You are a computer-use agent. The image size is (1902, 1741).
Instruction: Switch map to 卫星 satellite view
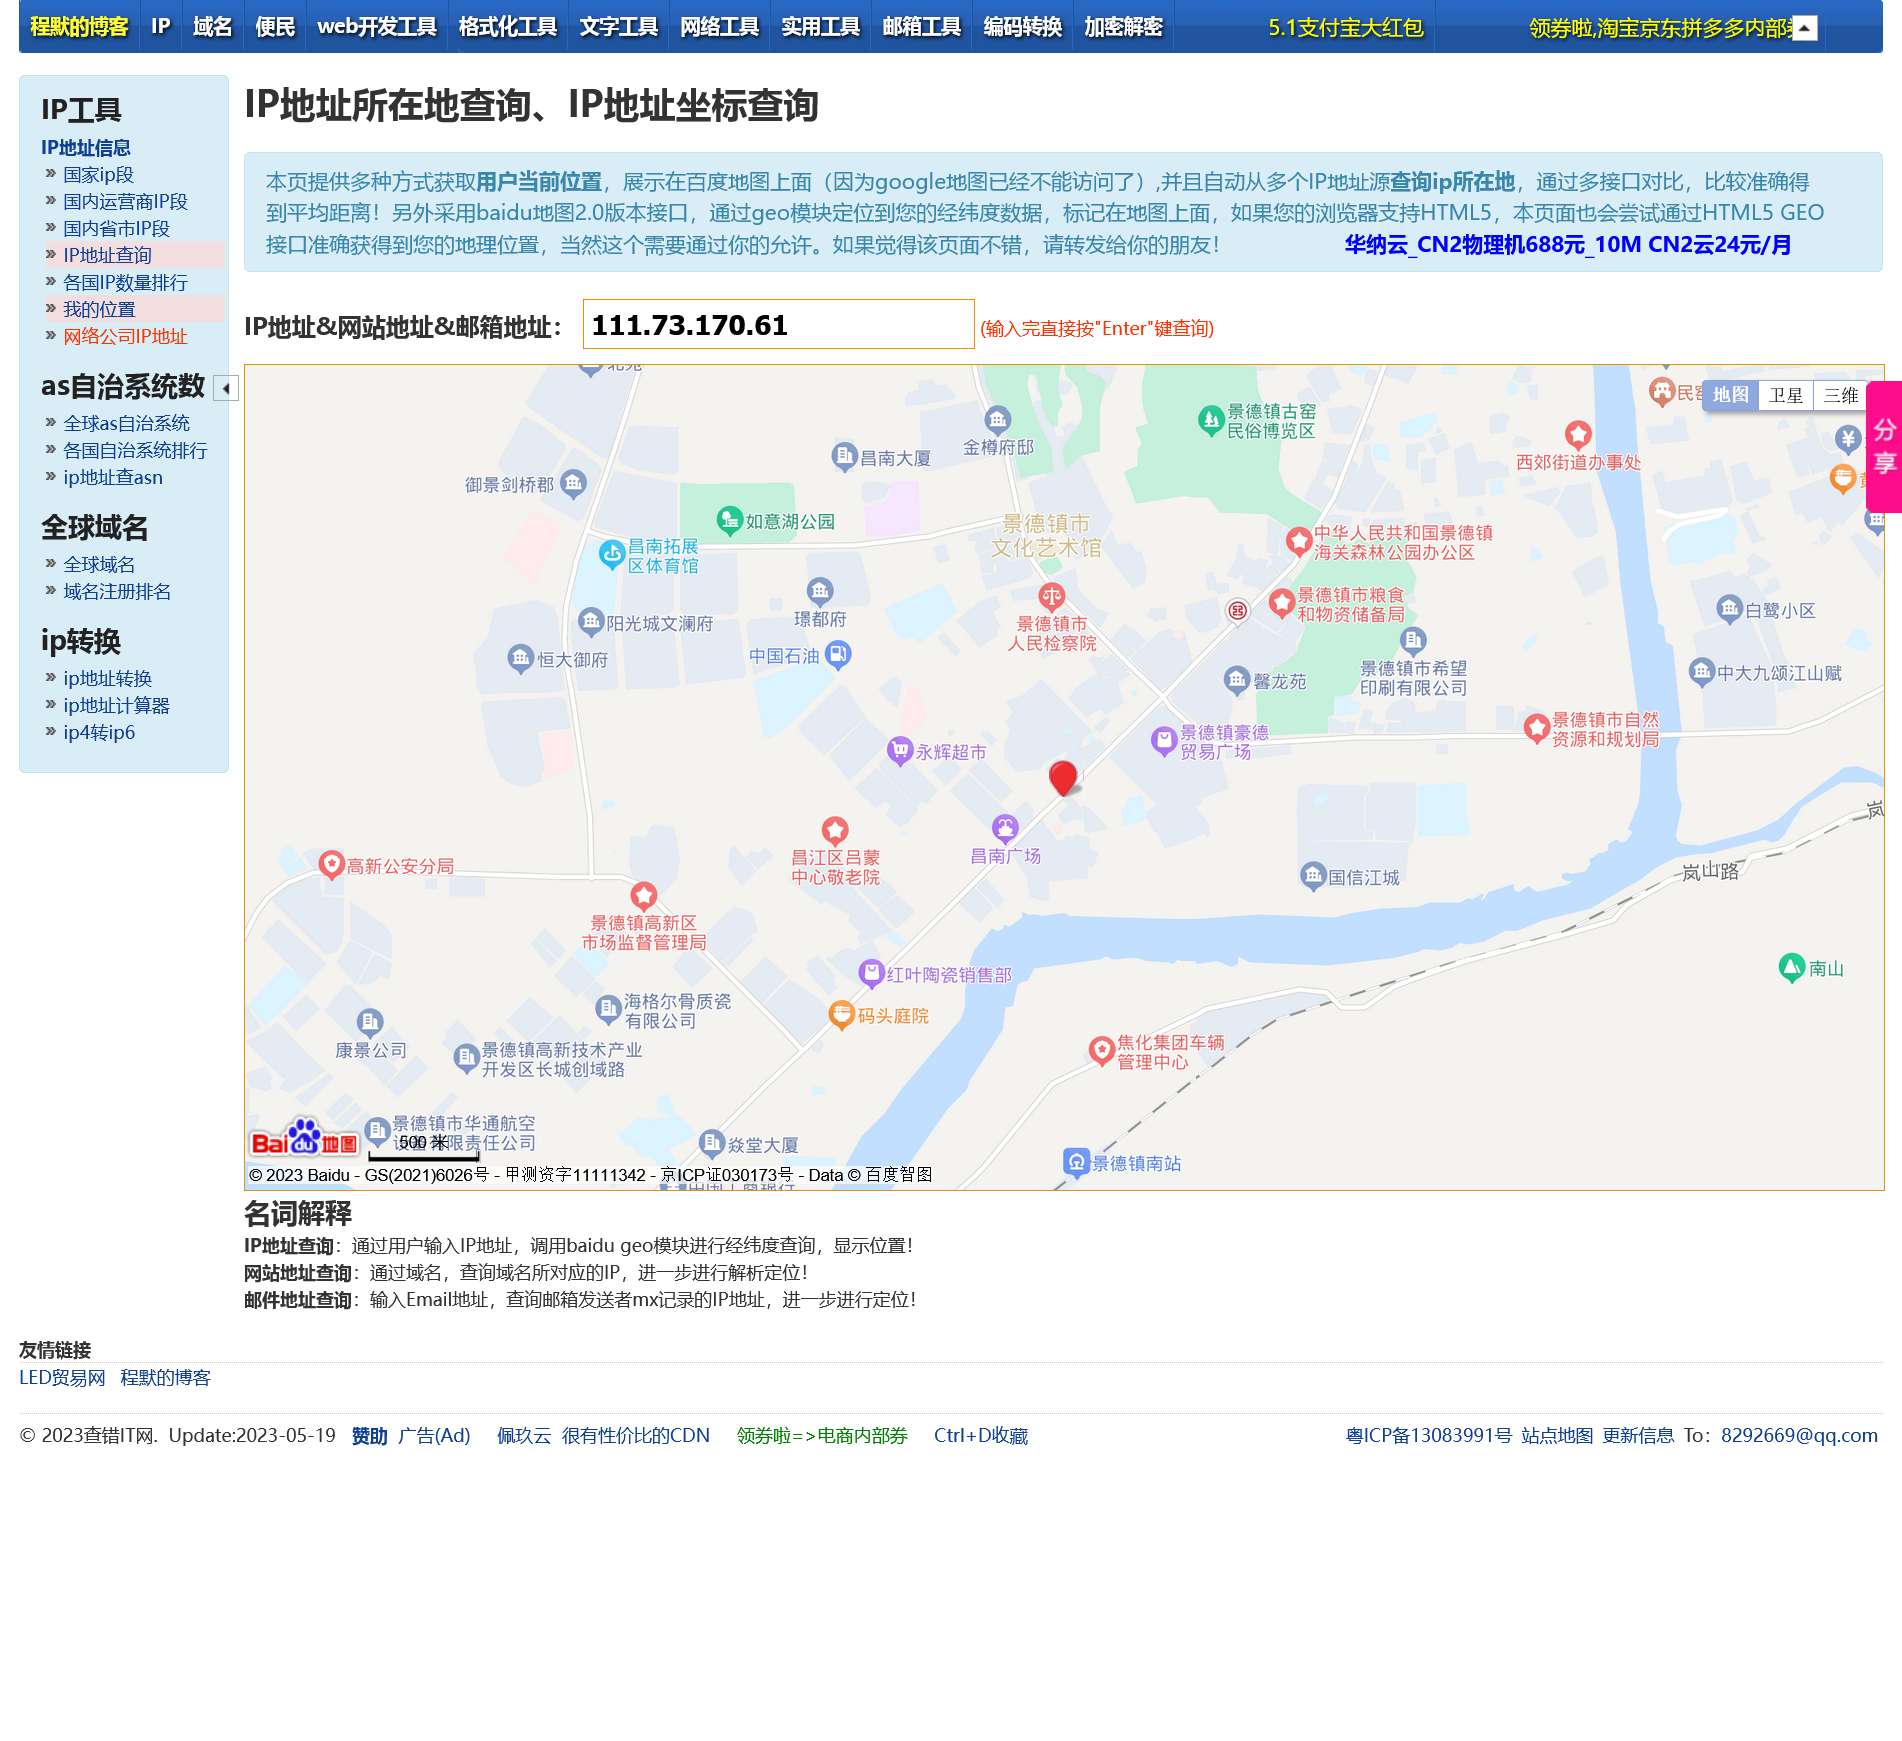(x=1785, y=395)
